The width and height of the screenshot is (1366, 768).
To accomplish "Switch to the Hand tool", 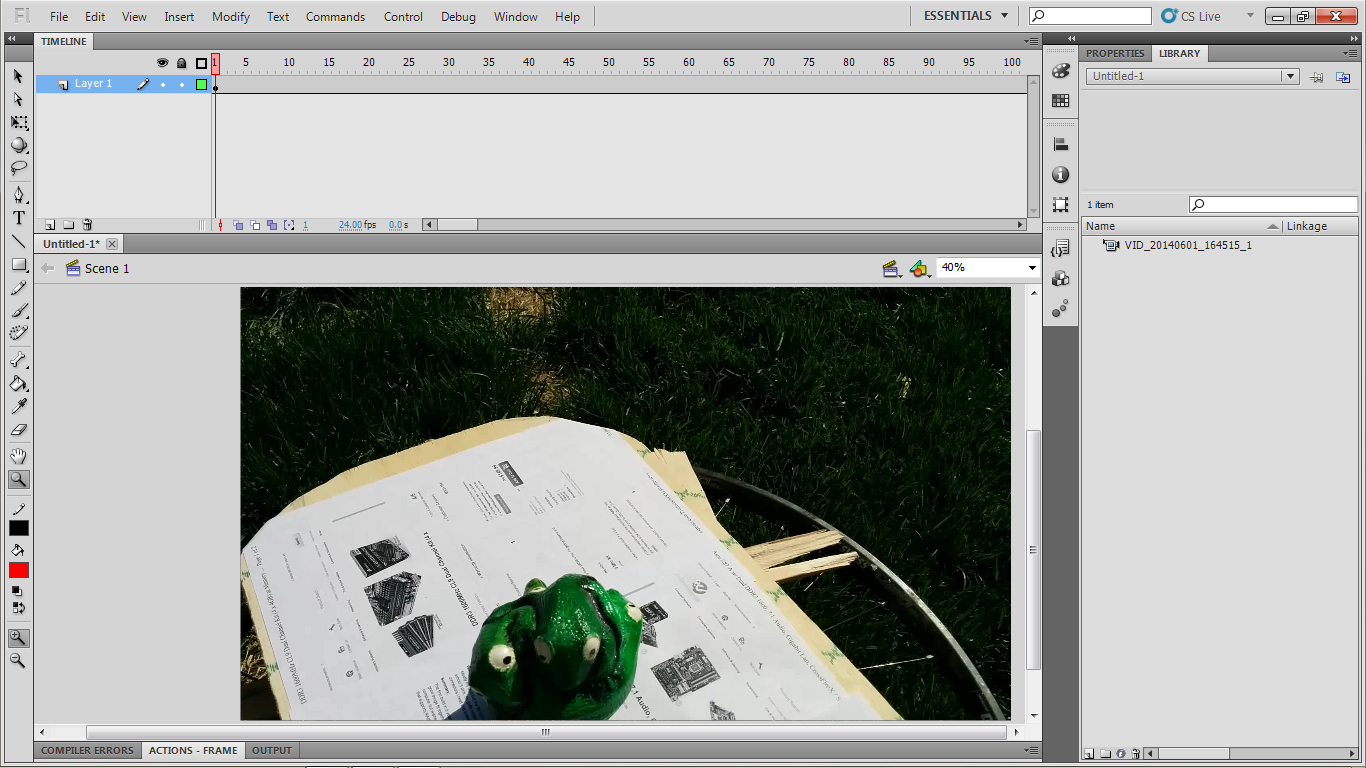I will (x=18, y=456).
